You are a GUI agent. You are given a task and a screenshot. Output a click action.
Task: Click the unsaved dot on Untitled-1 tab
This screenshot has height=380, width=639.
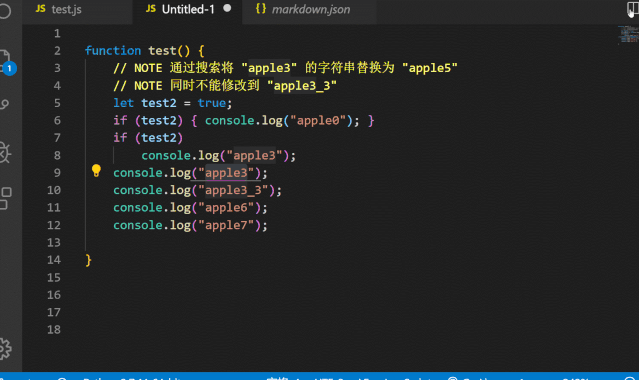[227, 8]
